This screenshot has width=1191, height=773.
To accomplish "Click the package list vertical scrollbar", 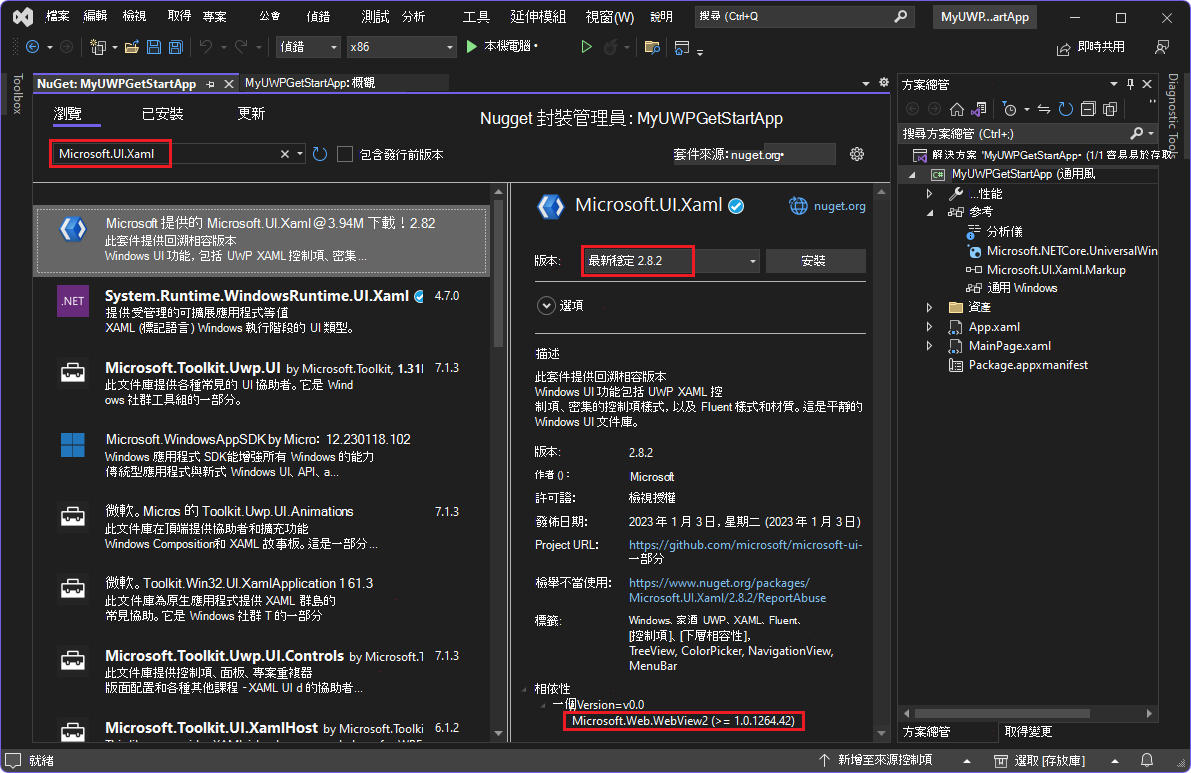I will point(498,273).
